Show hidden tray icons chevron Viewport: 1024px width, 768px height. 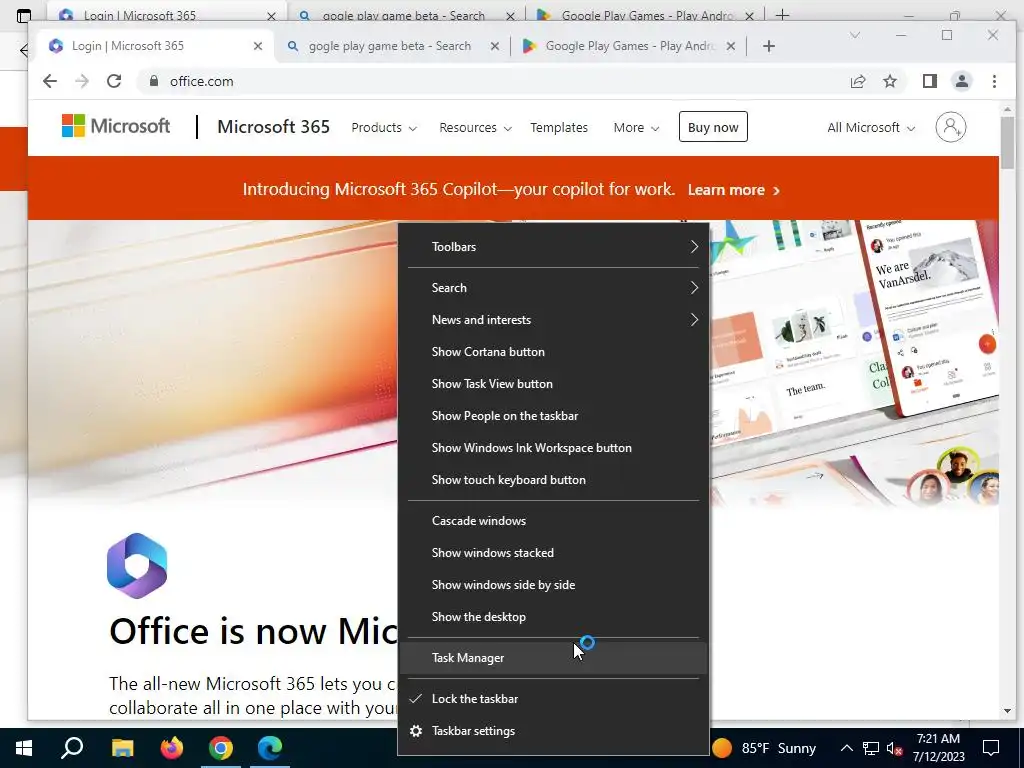coord(846,748)
